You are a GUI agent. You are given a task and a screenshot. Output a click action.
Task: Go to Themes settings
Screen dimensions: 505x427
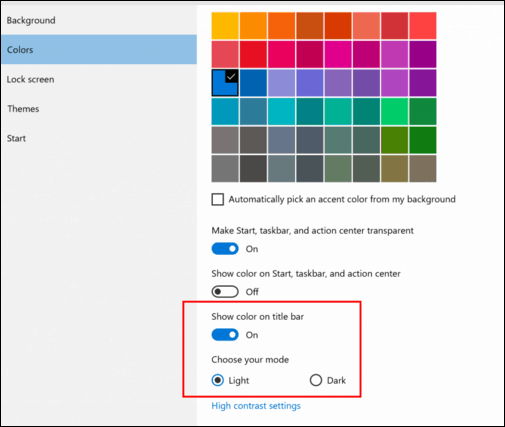23,109
